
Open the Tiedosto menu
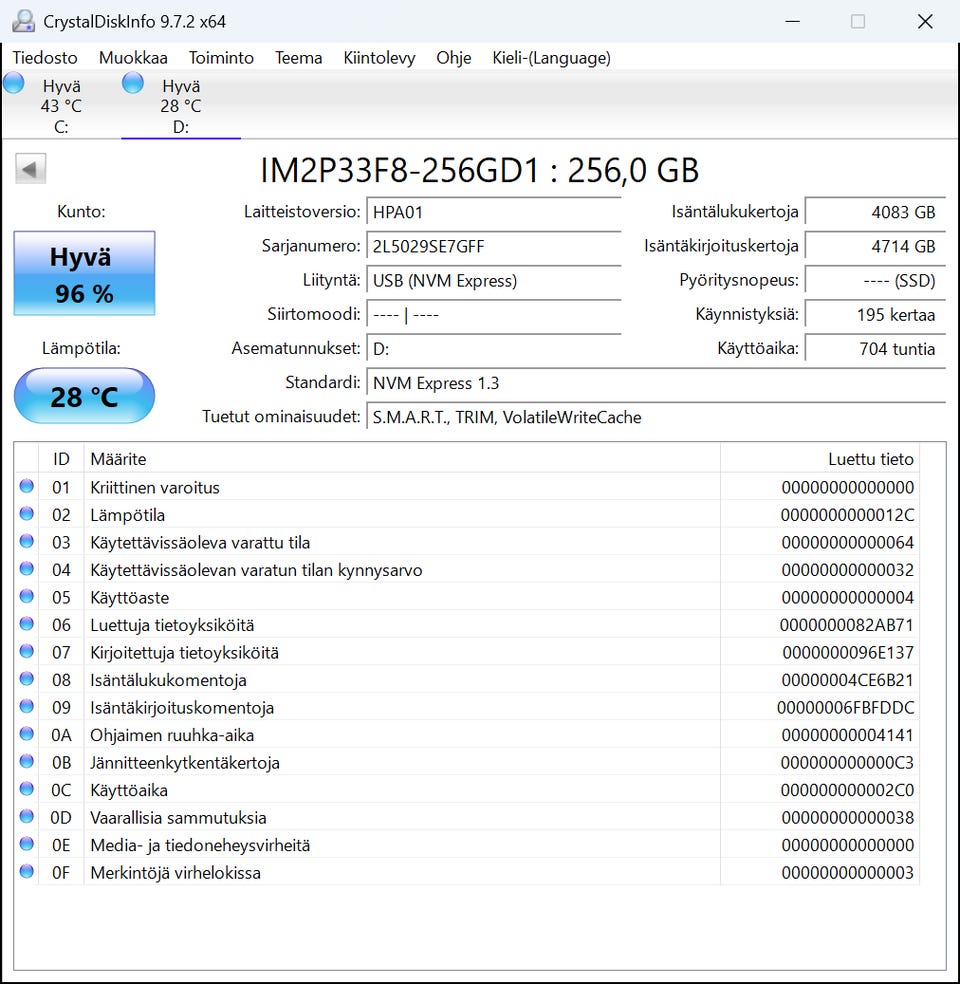(45, 58)
